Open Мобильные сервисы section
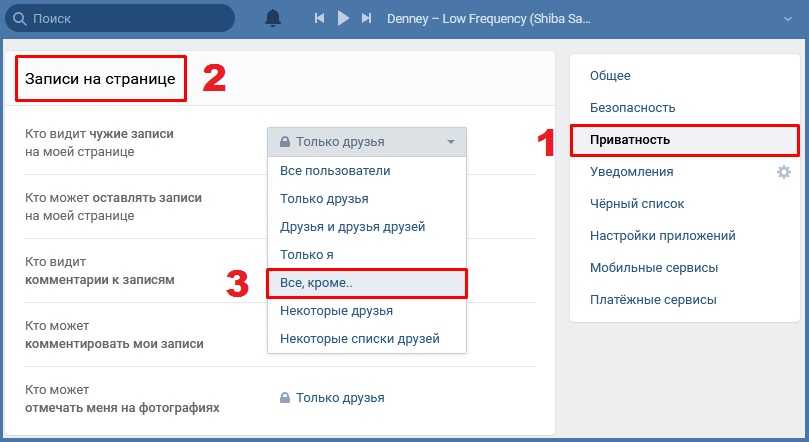The image size is (809, 442). click(x=685, y=268)
